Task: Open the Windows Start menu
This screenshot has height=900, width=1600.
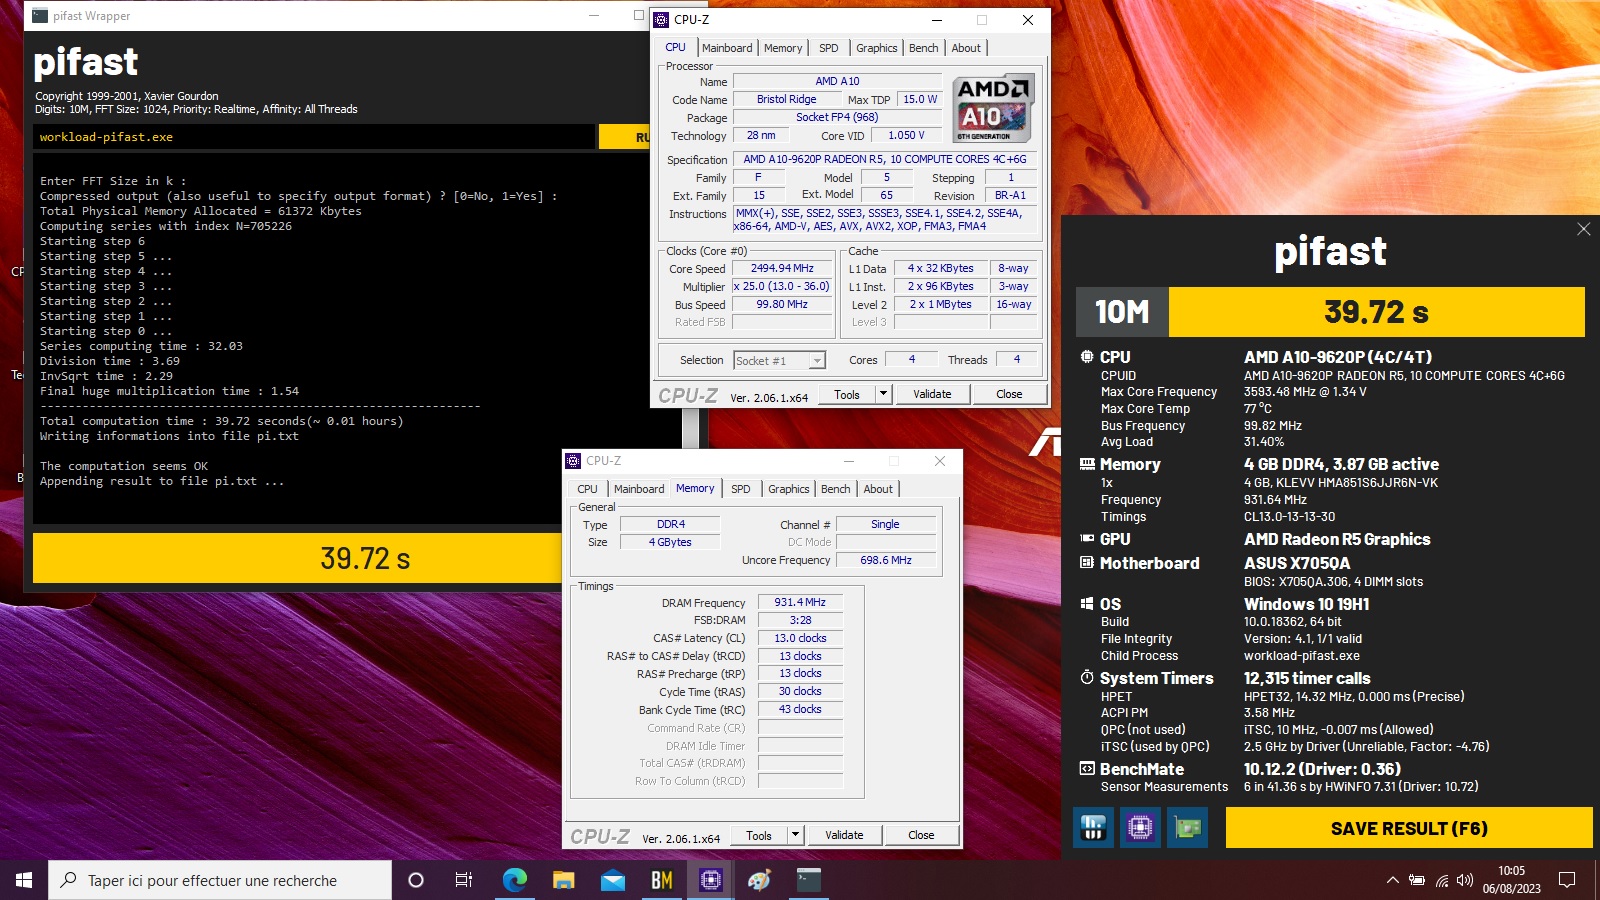Action: coord(24,880)
